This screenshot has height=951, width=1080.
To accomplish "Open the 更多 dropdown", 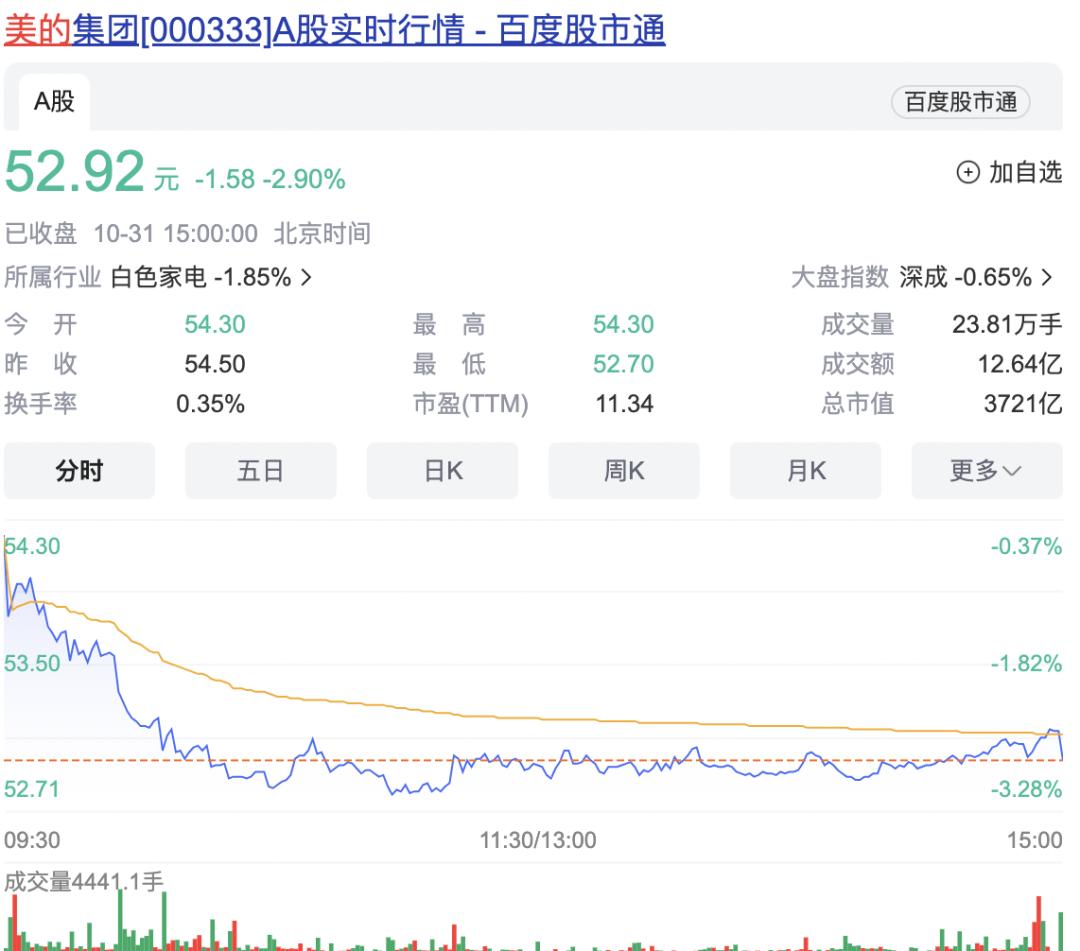I will 987,471.
